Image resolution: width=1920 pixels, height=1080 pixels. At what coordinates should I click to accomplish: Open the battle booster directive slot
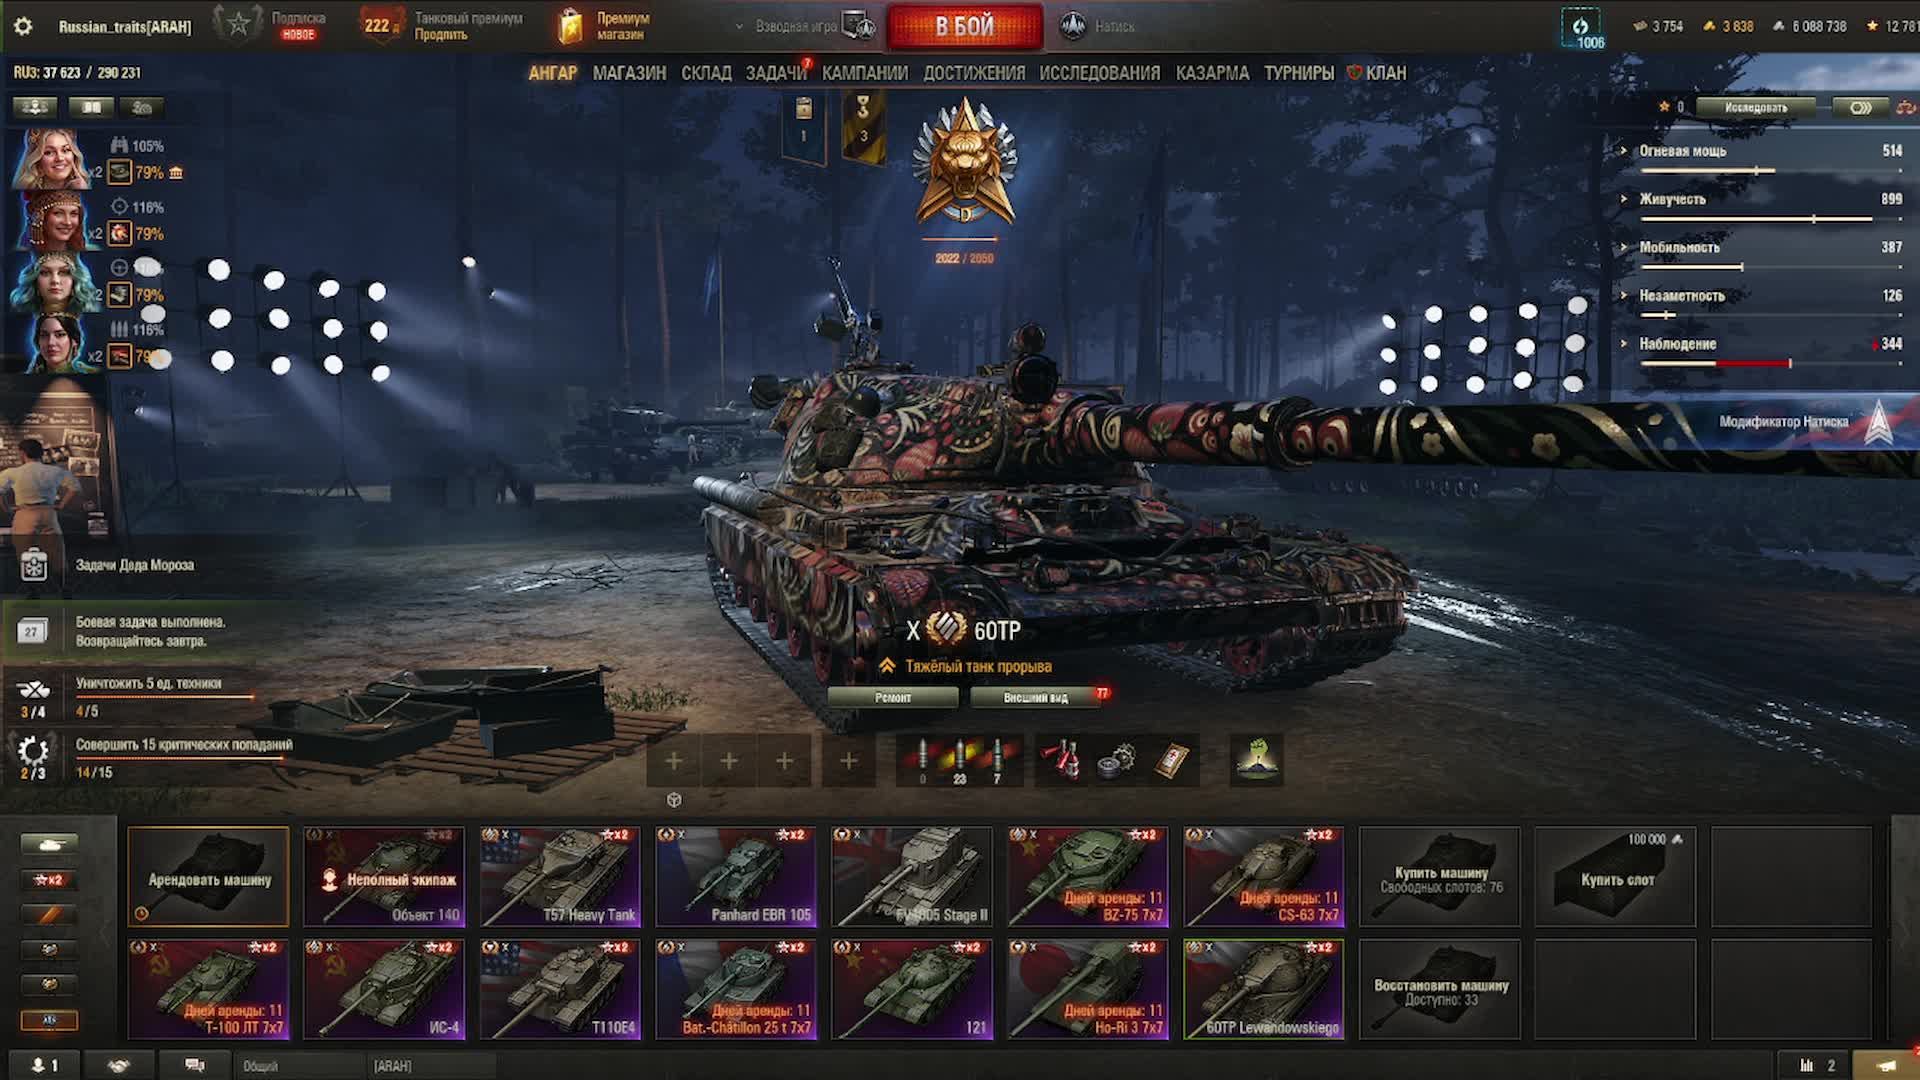[x=1257, y=761]
